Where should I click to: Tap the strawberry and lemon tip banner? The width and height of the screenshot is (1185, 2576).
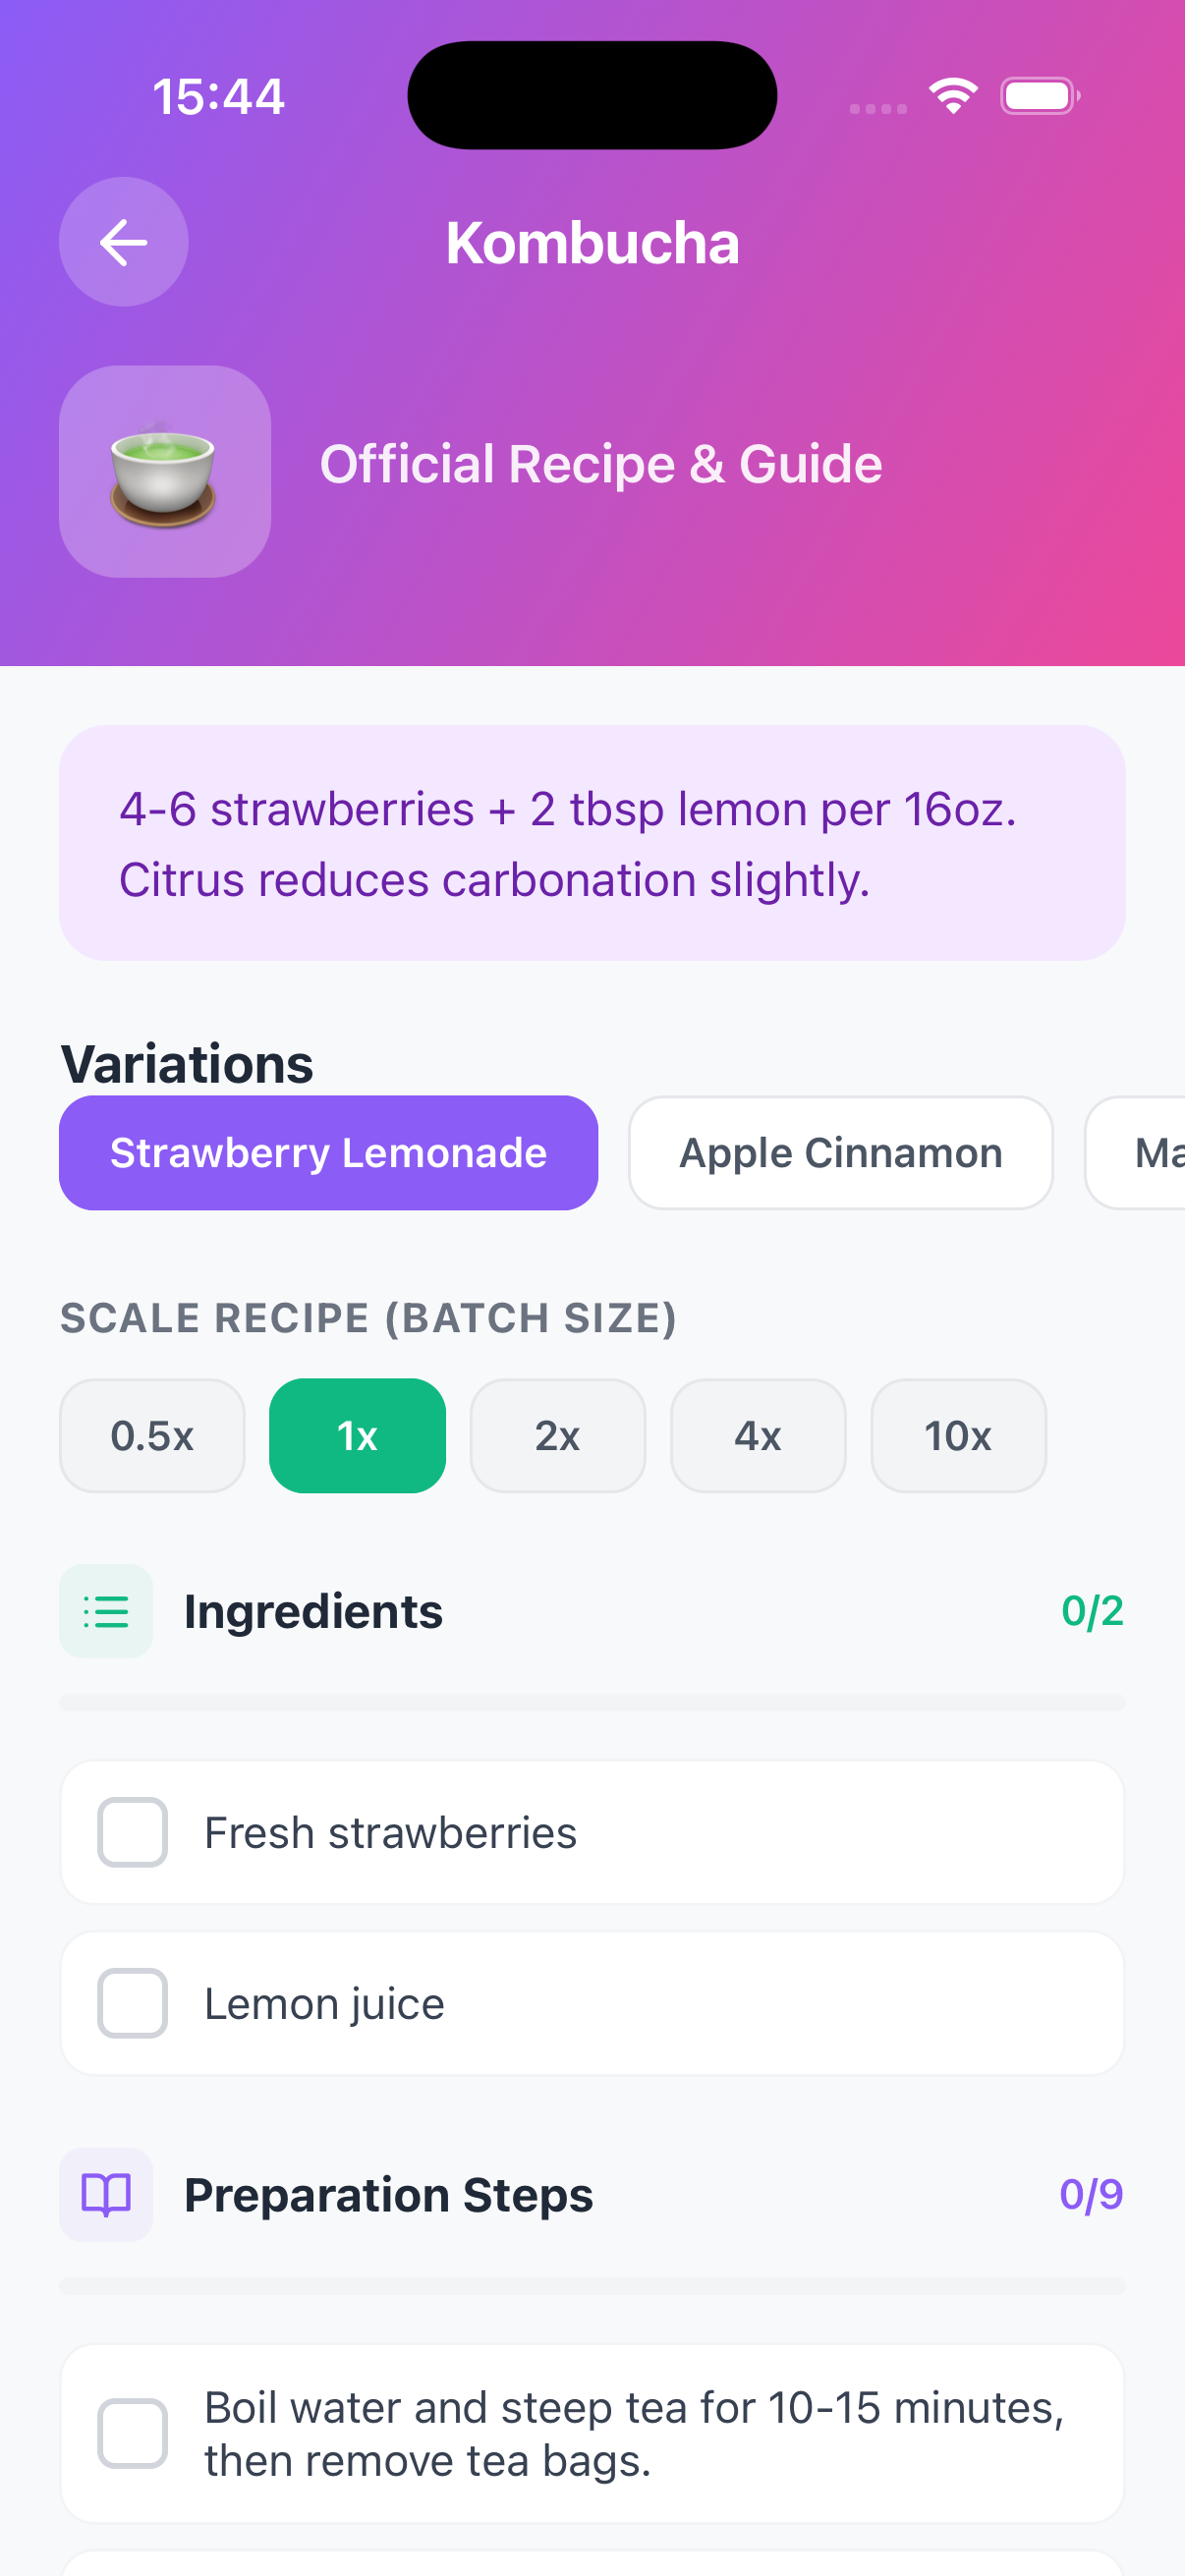(x=593, y=843)
